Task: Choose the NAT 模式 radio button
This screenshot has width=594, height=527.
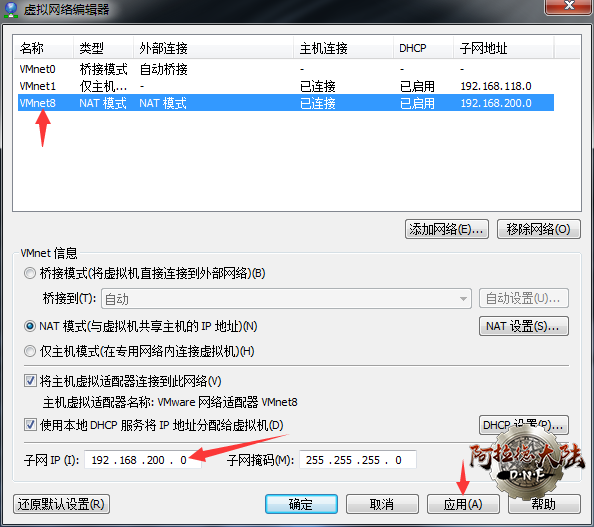Action: point(30,326)
